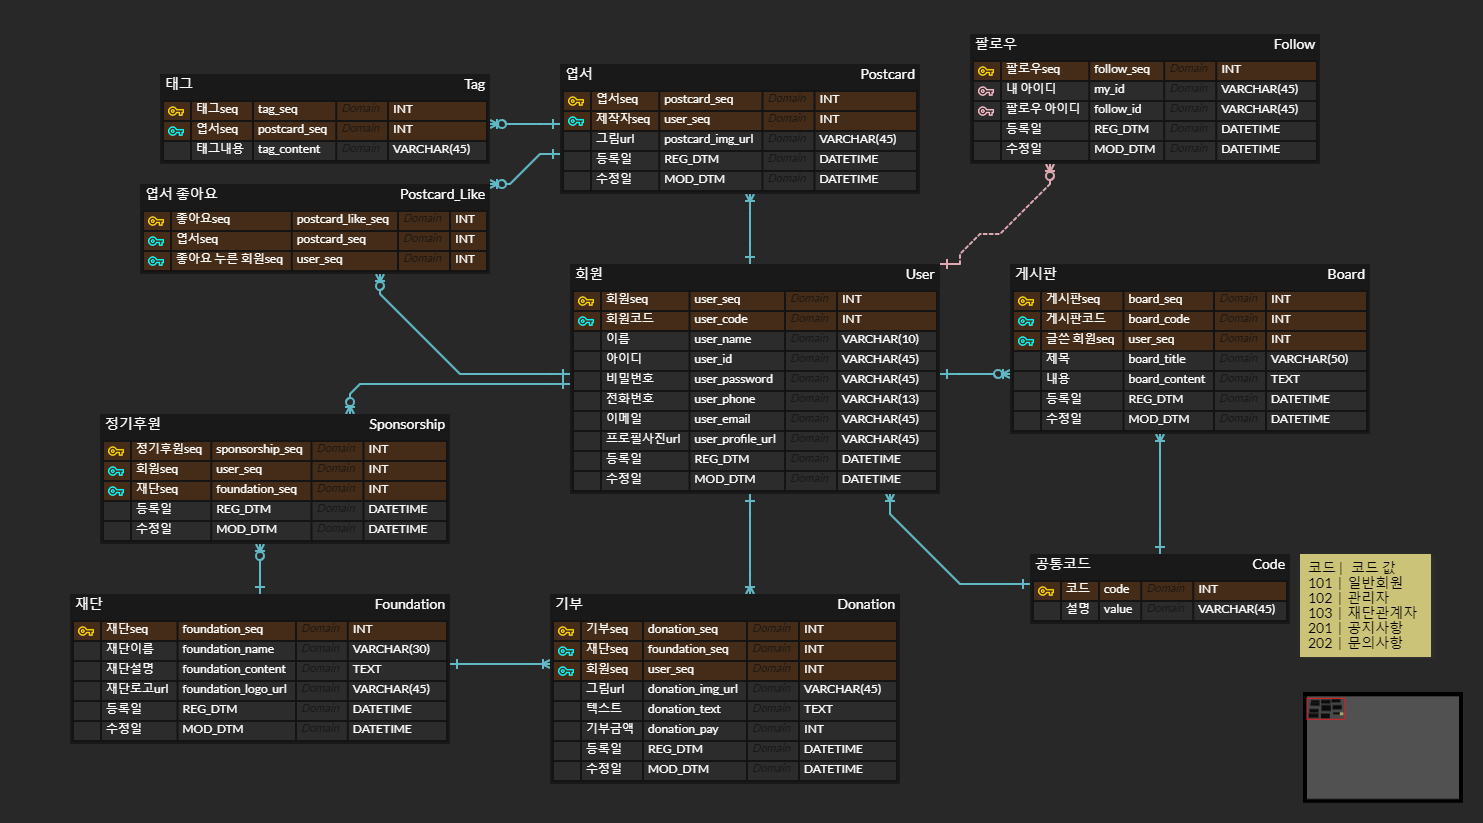Click the board_content column name
1483x823 pixels.
point(1167,379)
